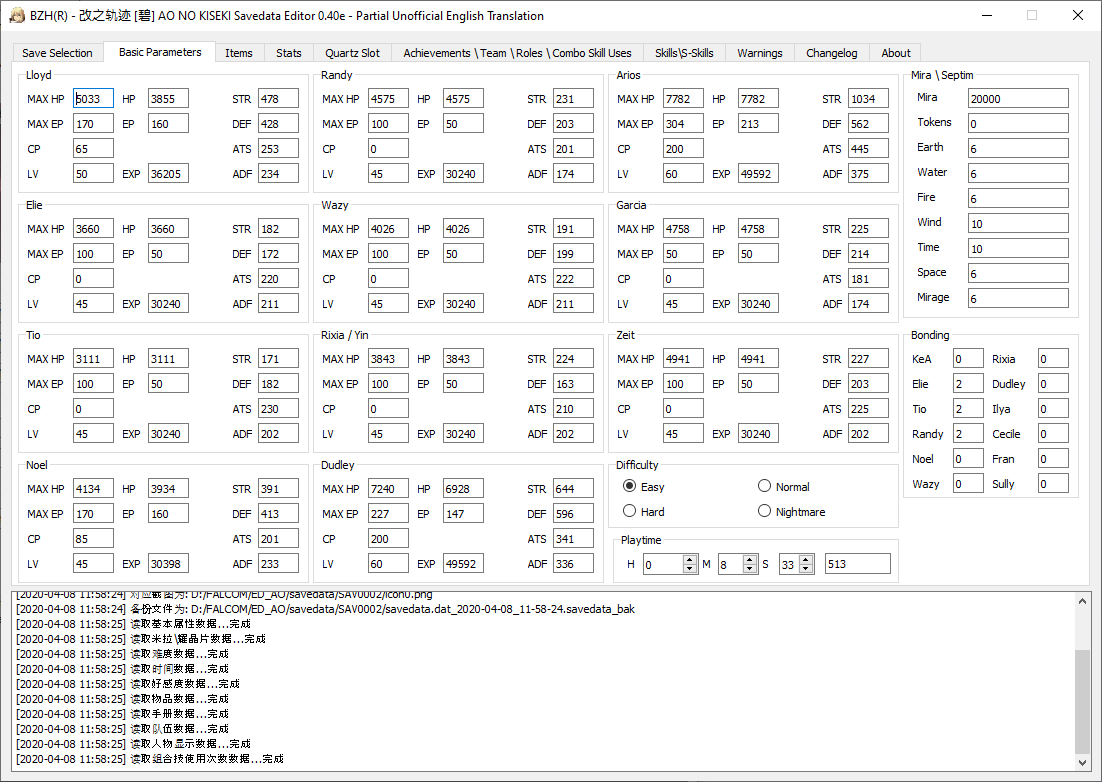Click the playtime hours input field
Screen dimensions: 1102x782
coord(663,563)
